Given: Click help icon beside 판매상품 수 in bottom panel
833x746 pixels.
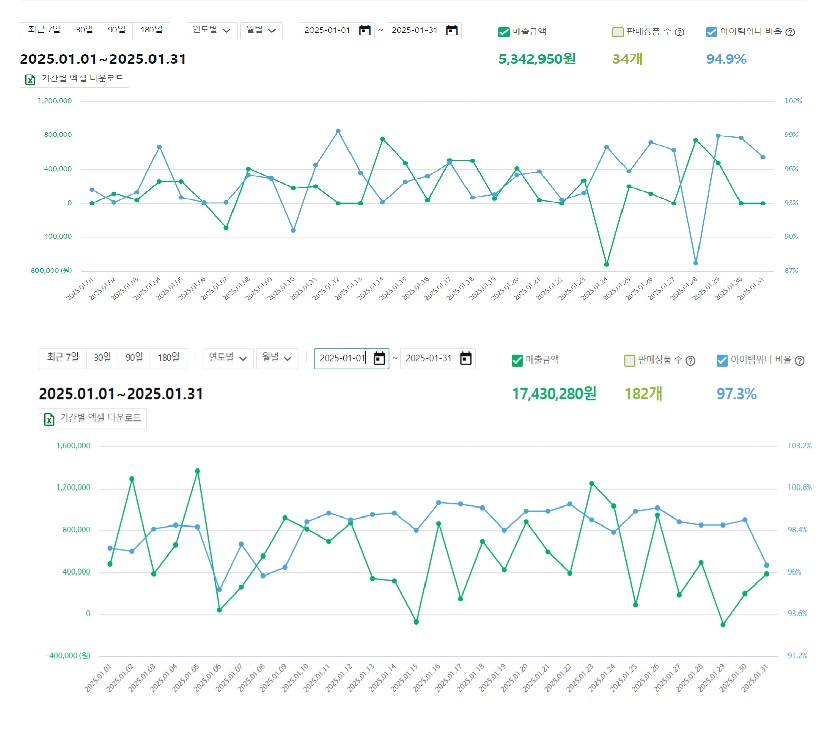Looking at the screenshot, I should [691, 361].
